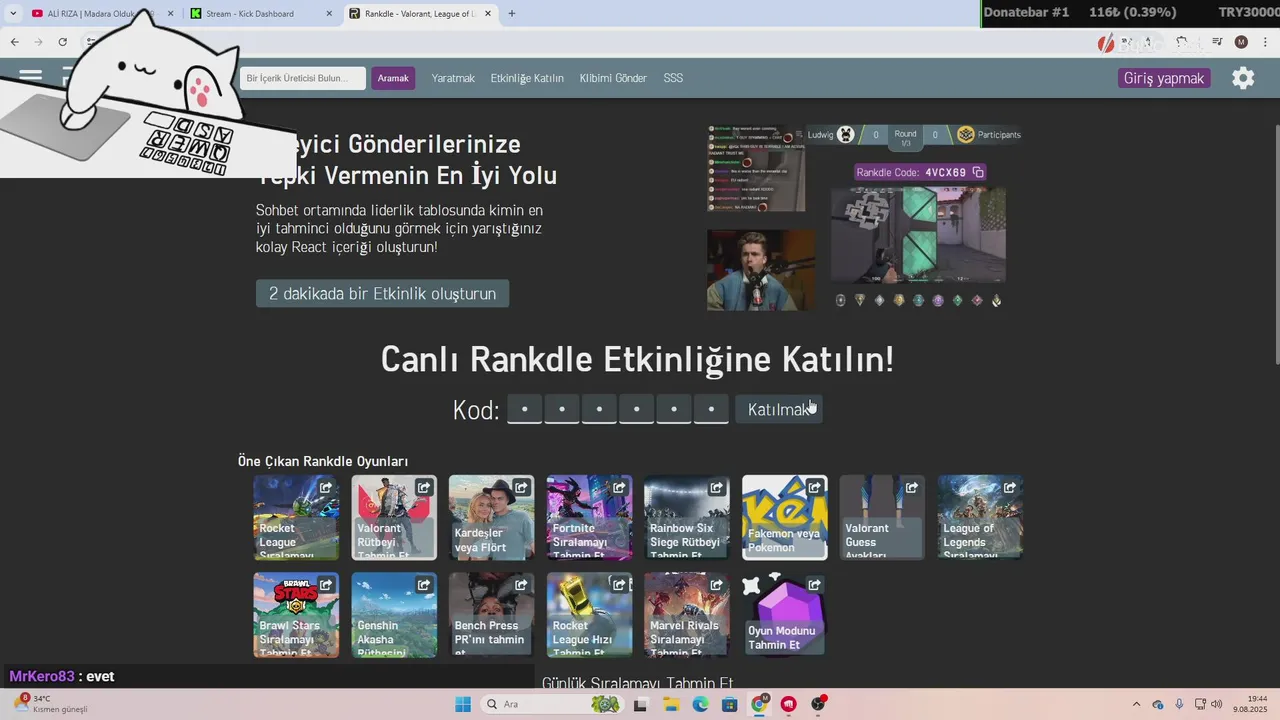
Task: Open the Windows Start menu
Action: [x=463, y=704]
